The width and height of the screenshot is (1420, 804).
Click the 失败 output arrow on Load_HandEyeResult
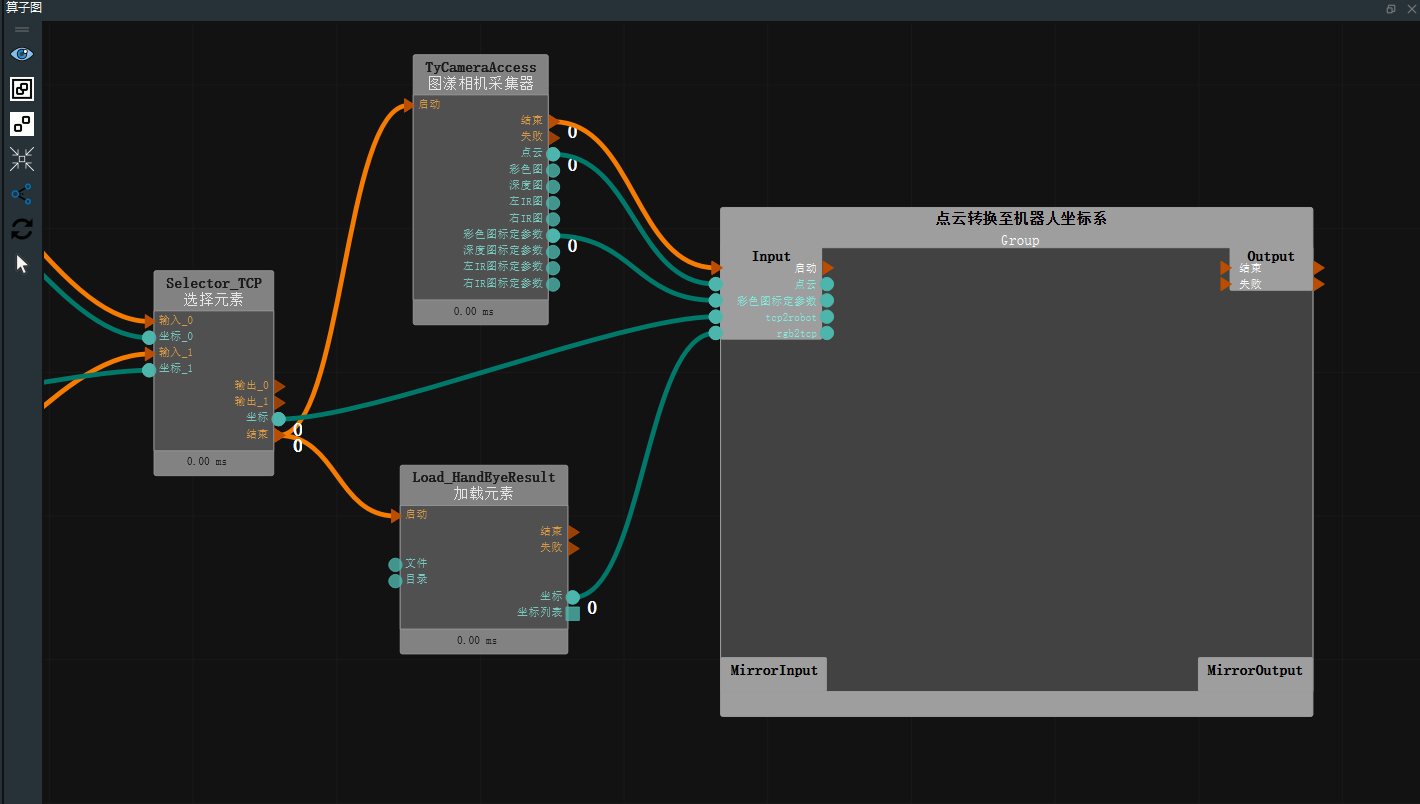(x=573, y=548)
